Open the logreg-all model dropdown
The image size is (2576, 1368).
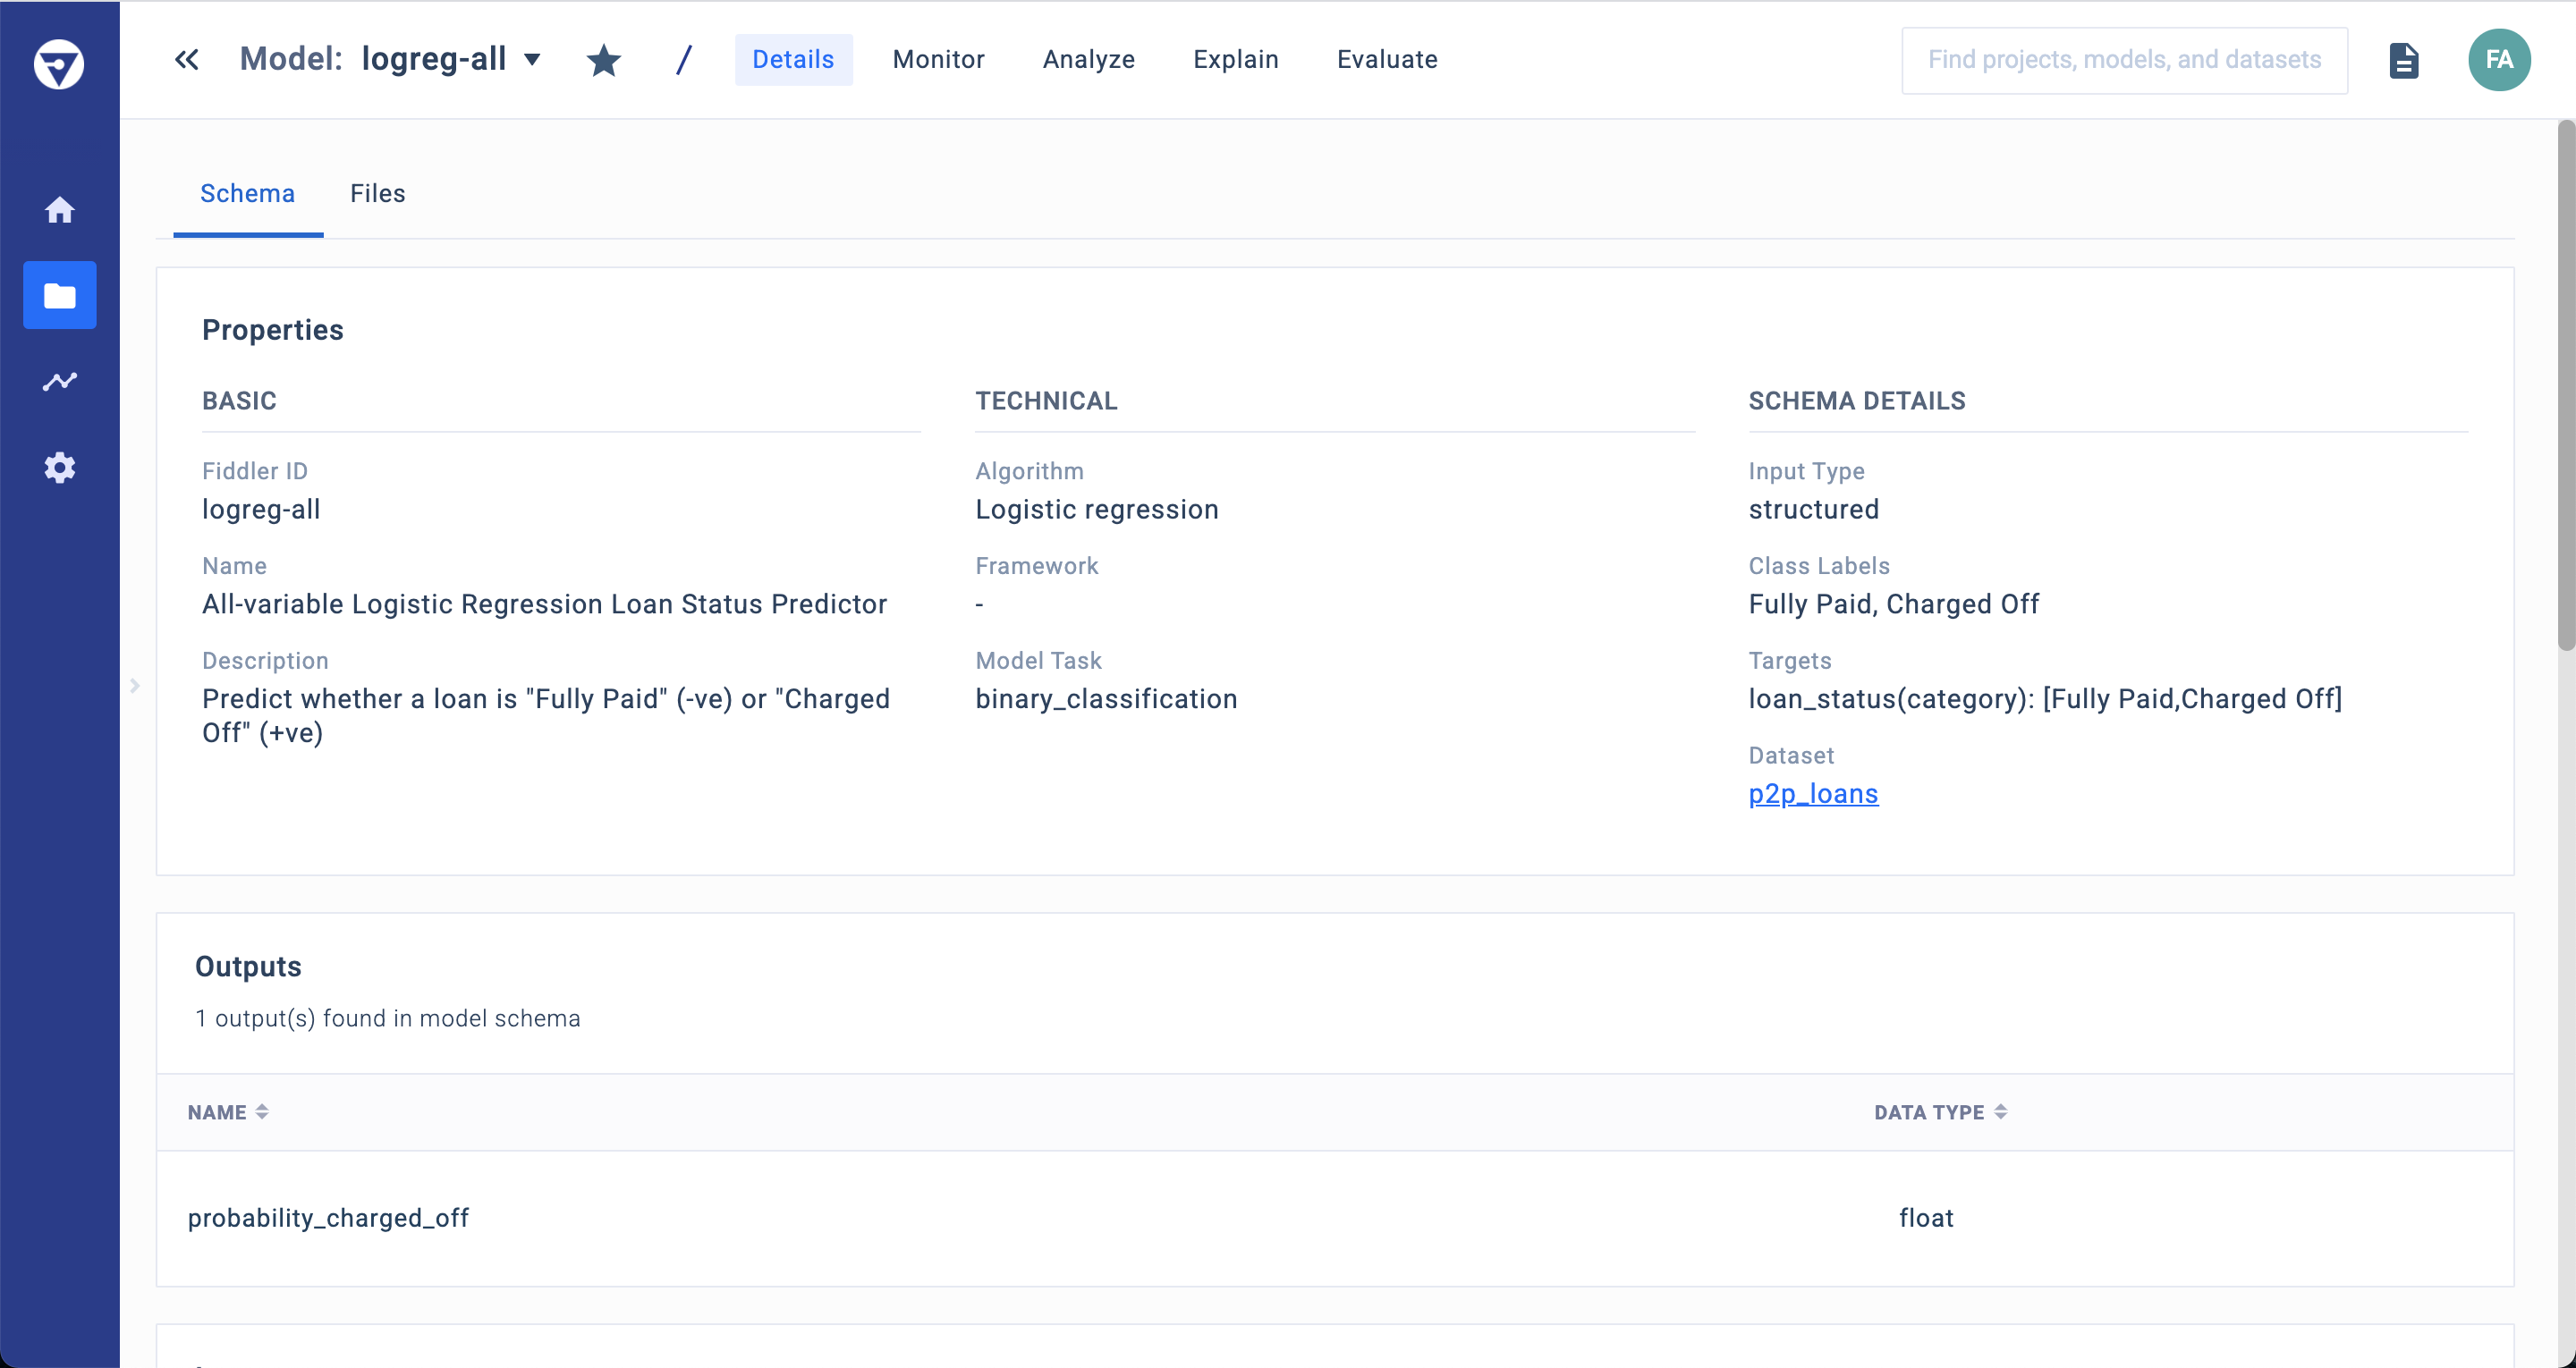click(x=533, y=59)
